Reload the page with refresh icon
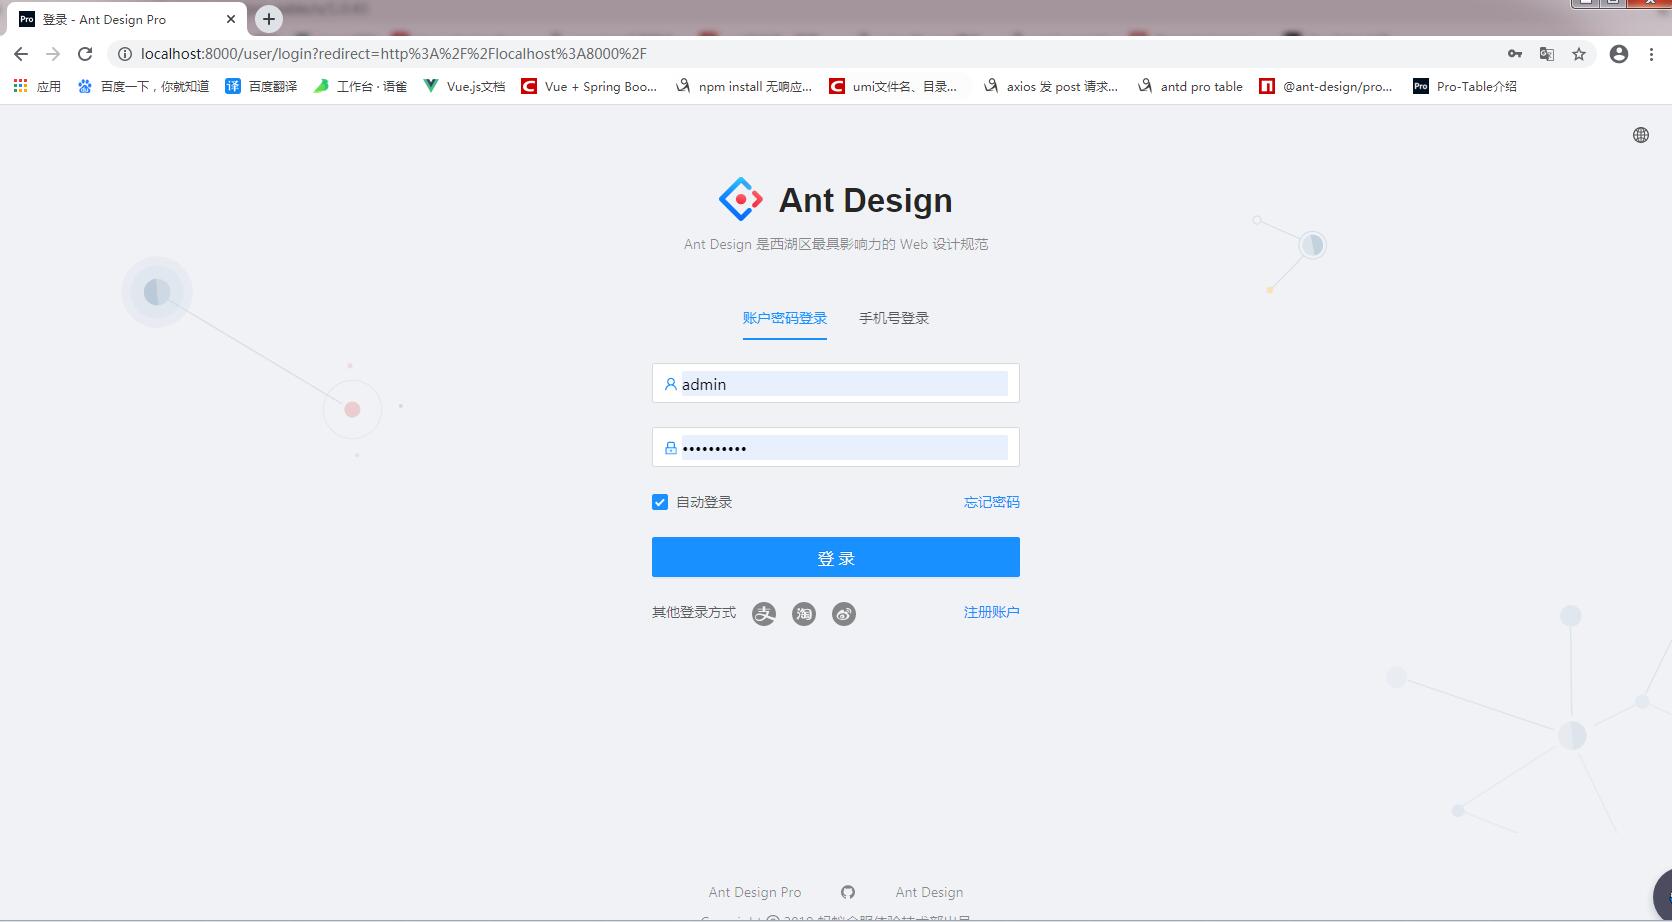 (85, 54)
